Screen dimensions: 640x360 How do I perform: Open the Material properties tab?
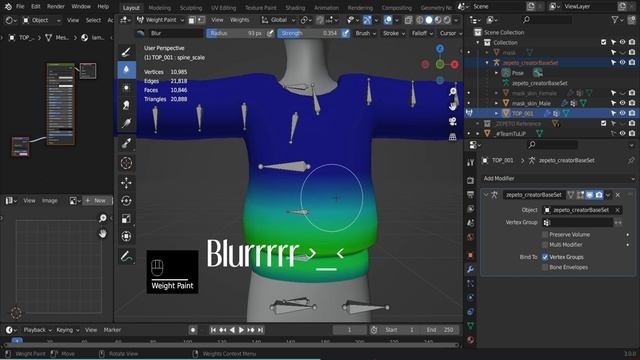(x=471, y=340)
